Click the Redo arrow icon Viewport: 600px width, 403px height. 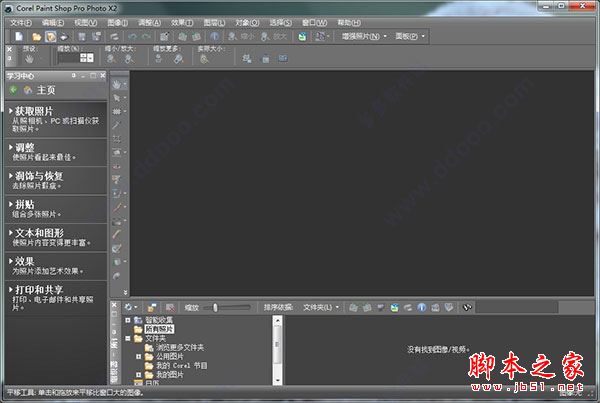tap(146, 37)
